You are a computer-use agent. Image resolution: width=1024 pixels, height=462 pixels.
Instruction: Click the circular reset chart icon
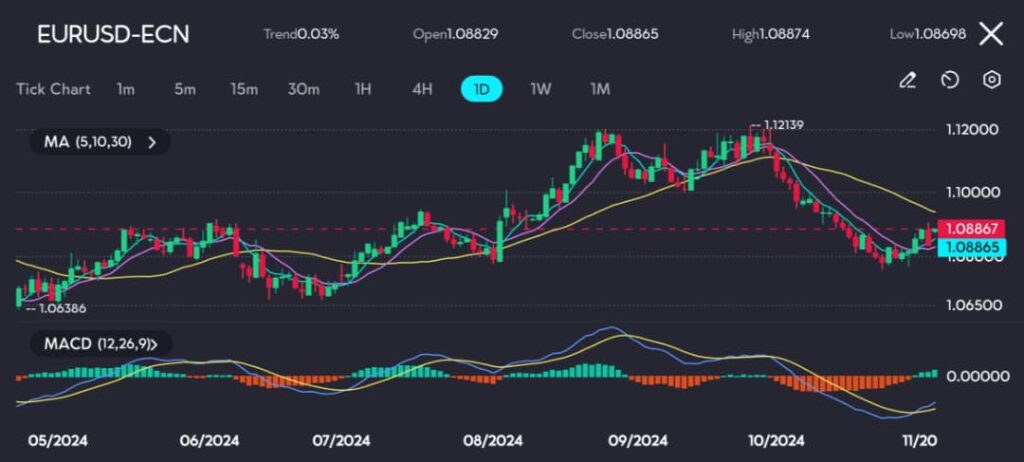pyautogui.click(x=950, y=80)
